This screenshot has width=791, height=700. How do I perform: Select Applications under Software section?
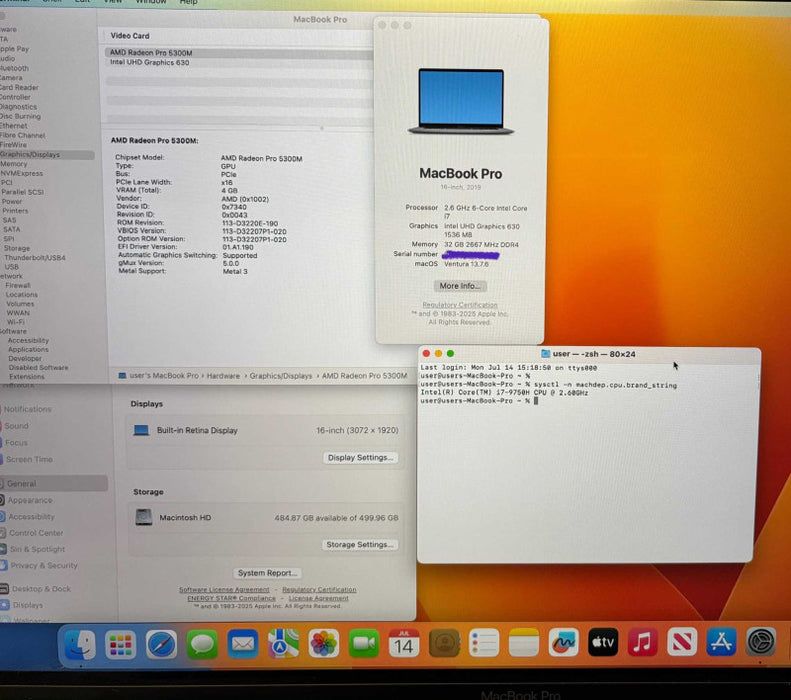pyautogui.click(x=28, y=349)
